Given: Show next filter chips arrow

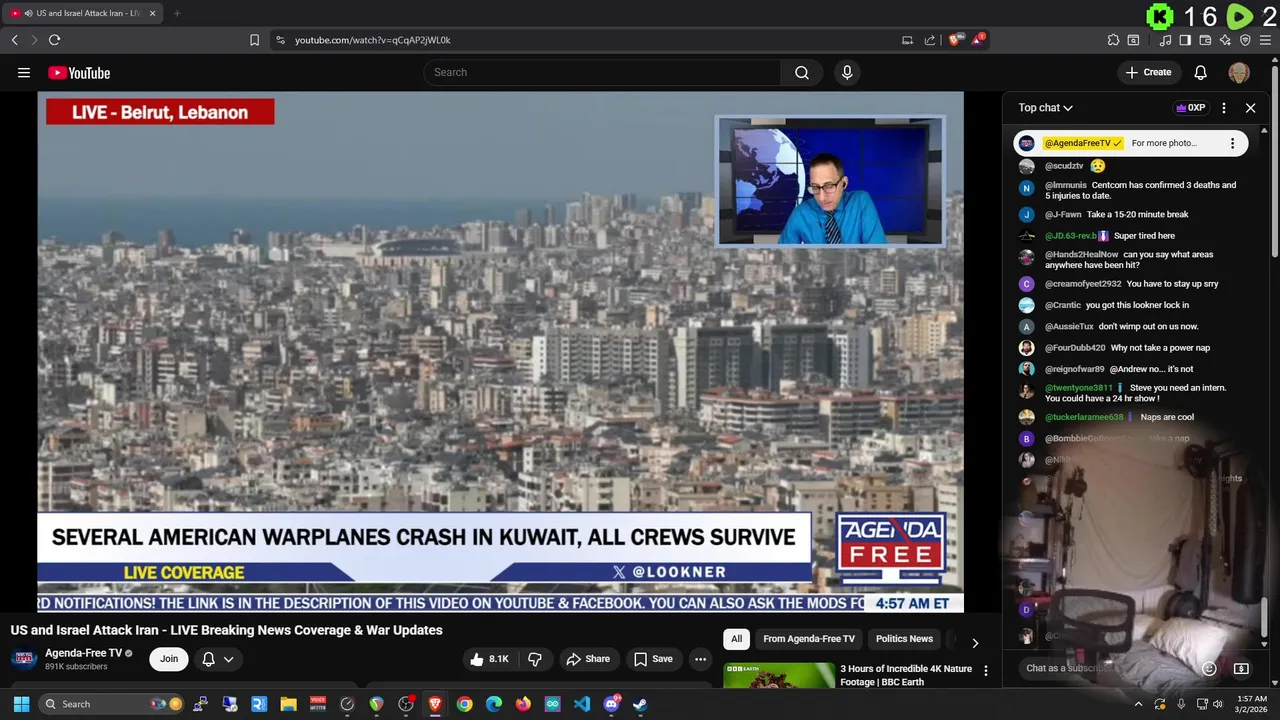Looking at the screenshot, I should click(975, 642).
